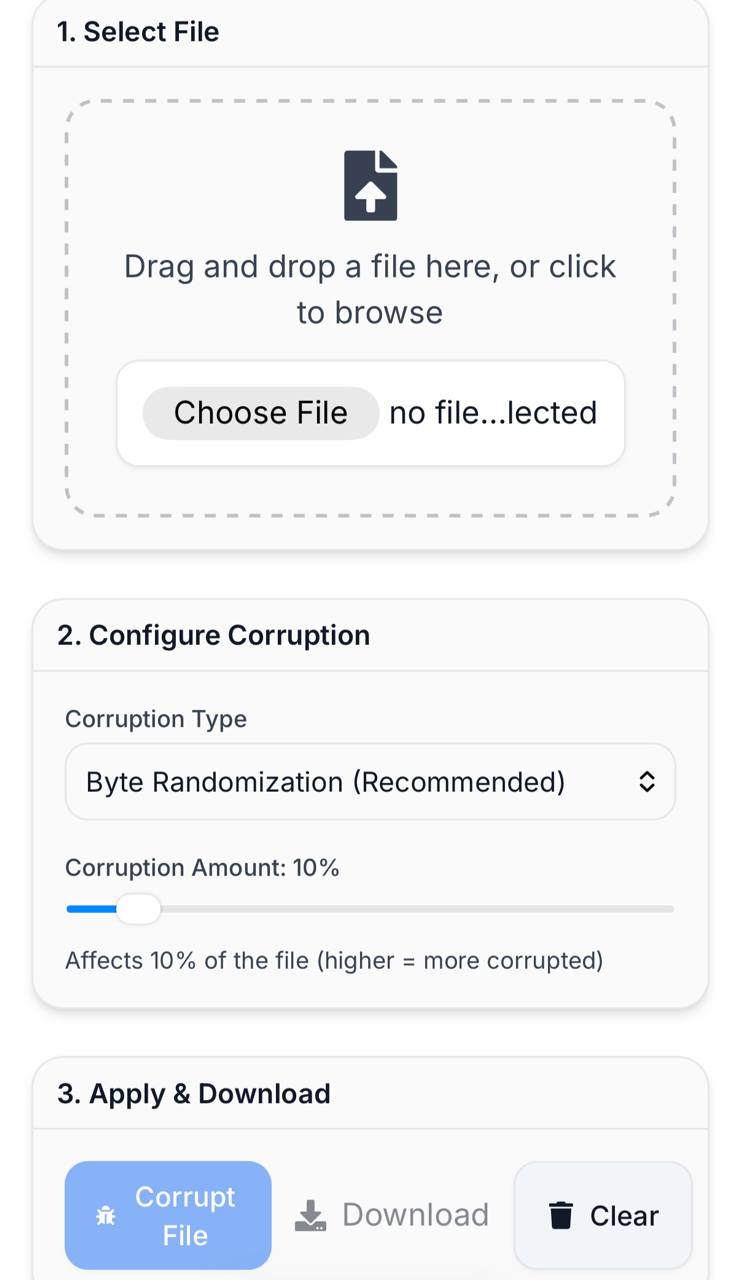Click the trash can icon

(x=561, y=1216)
